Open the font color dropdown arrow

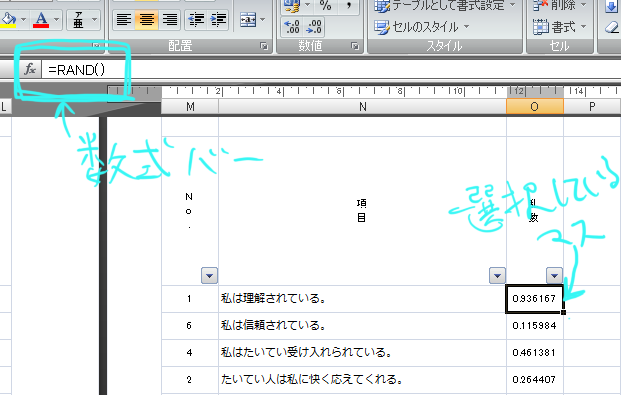pyautogui.click(x=56, y=19)
